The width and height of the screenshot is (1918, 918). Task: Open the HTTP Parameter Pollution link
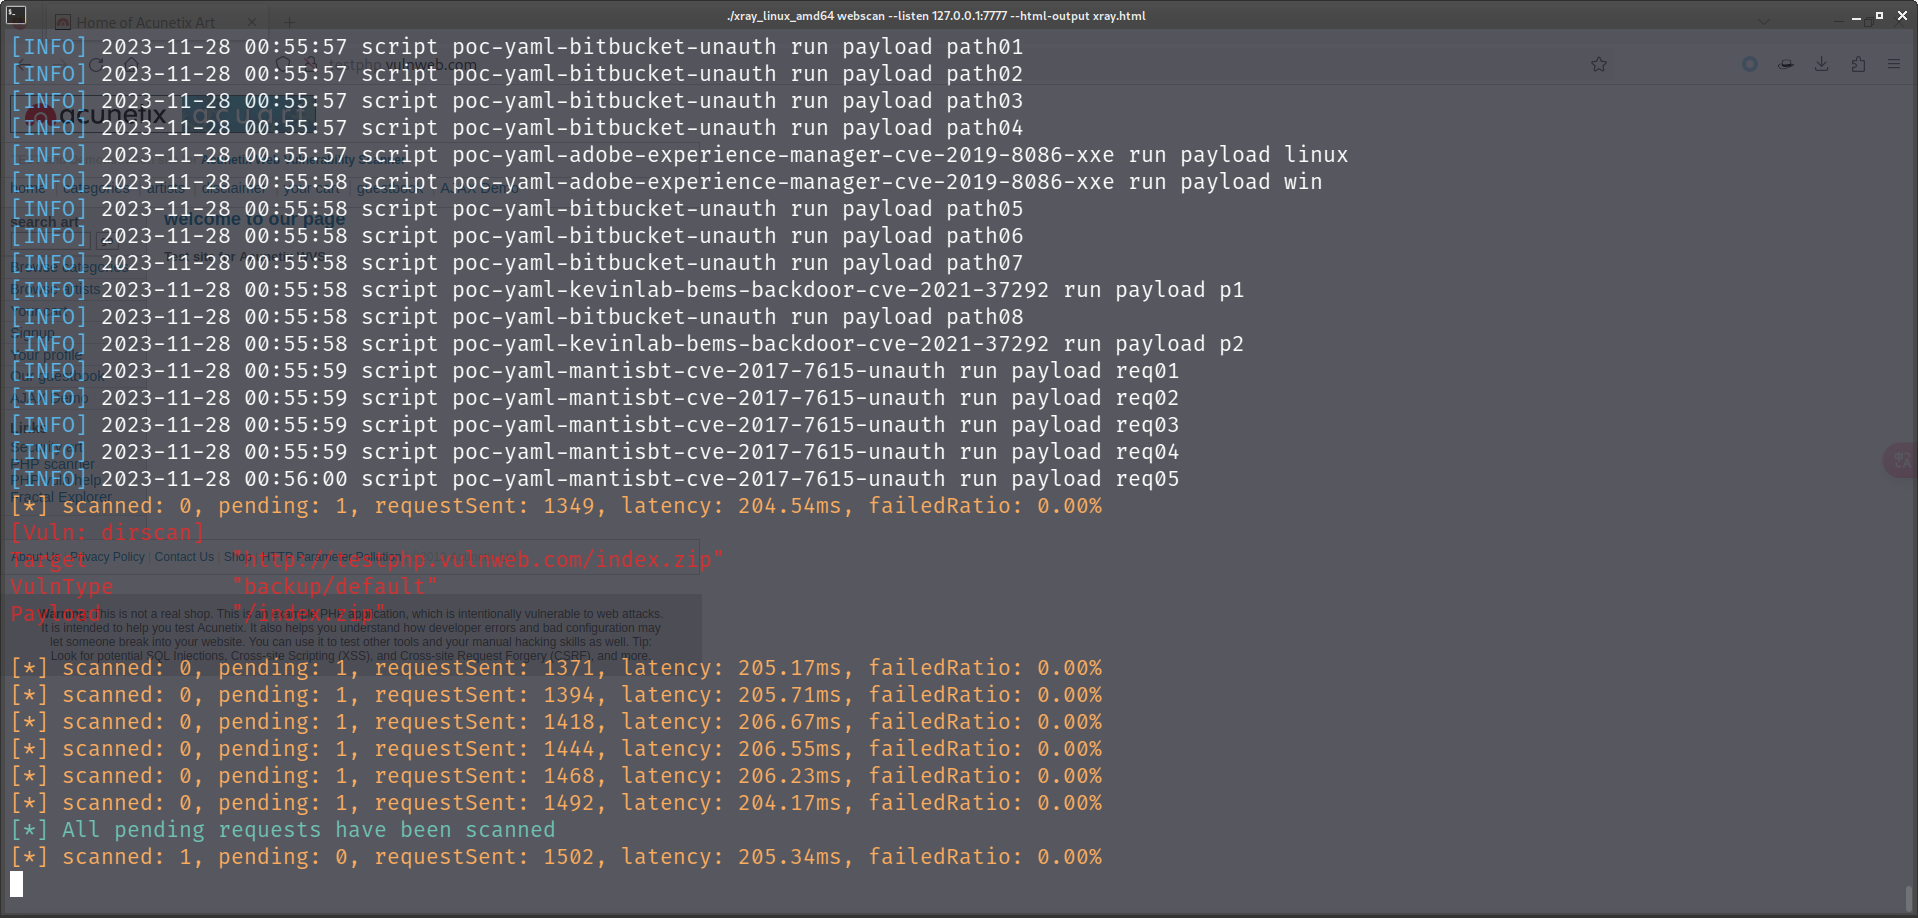[332, 557]
